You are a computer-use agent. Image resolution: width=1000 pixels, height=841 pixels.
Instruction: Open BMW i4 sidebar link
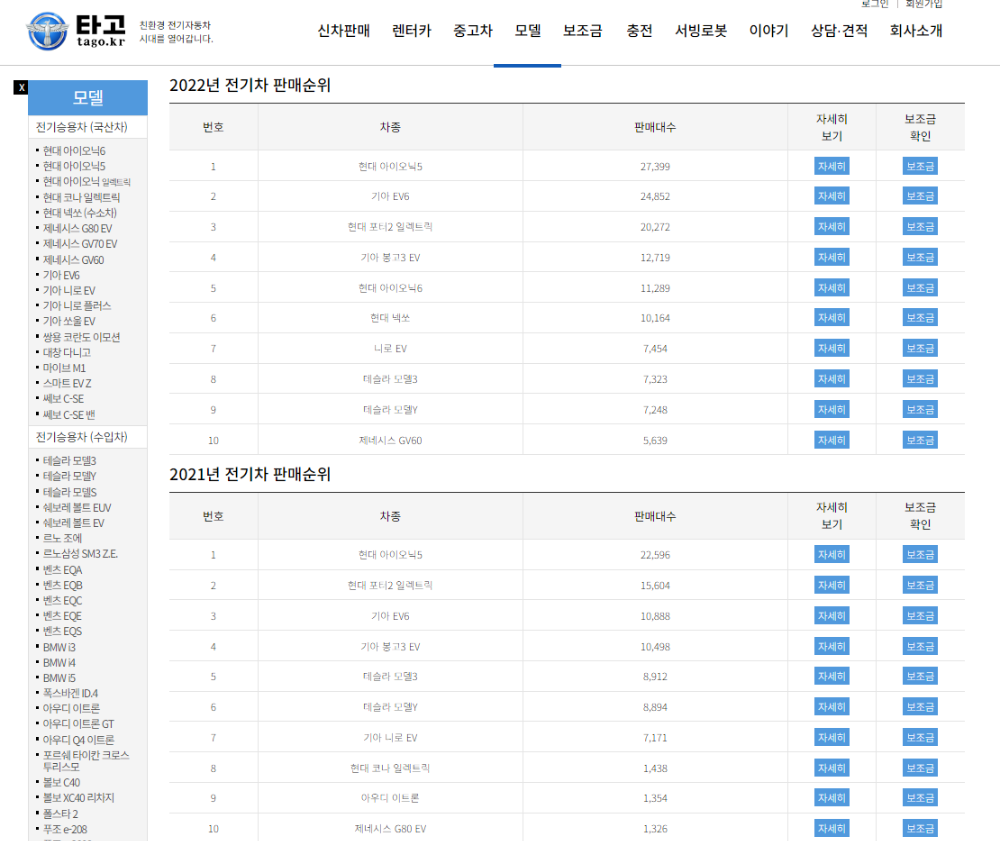pos(59,662)
